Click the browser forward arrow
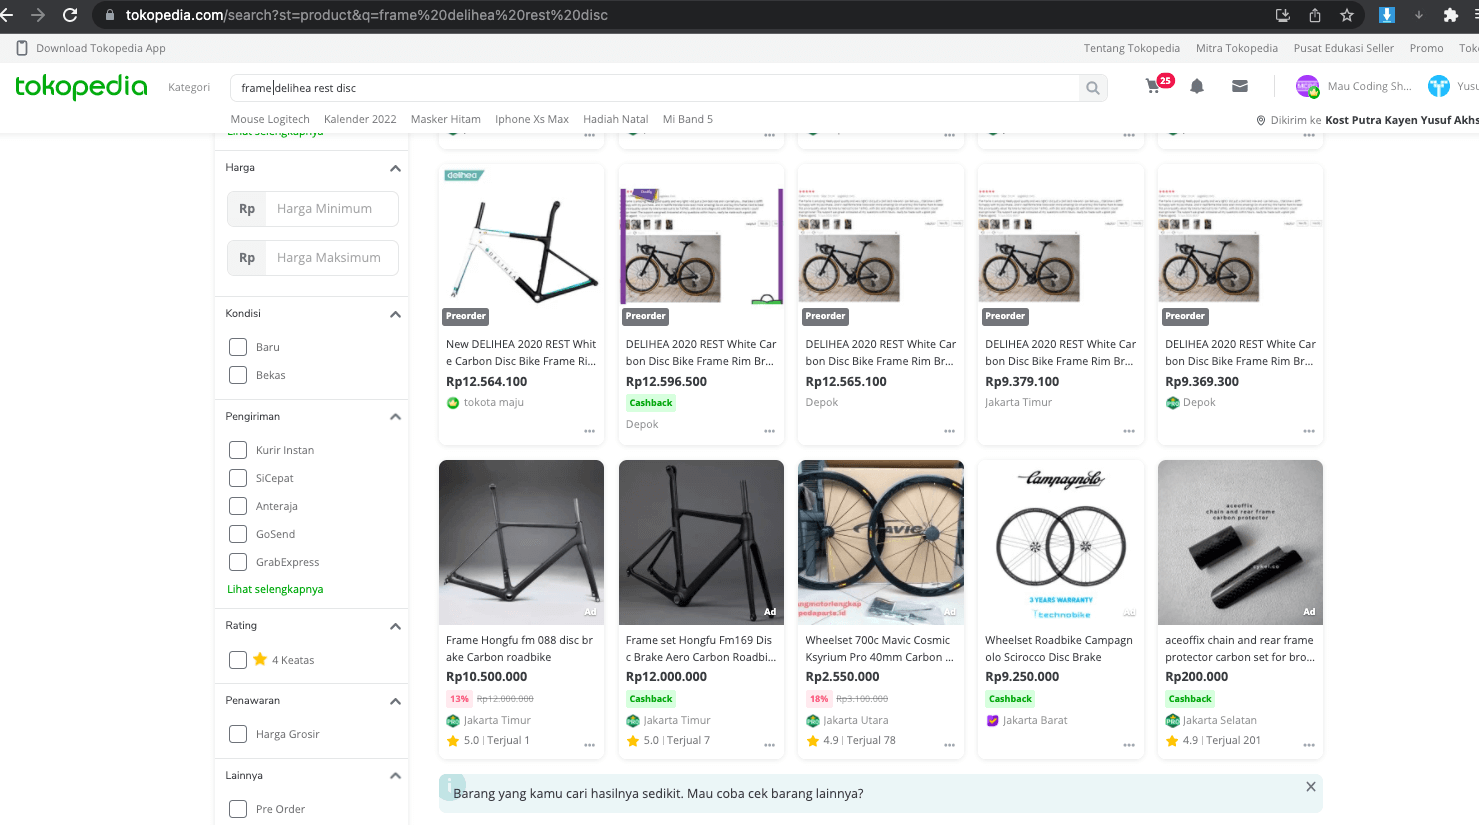The width and height of the screenshot is (1479, 825). click(38, 15)
